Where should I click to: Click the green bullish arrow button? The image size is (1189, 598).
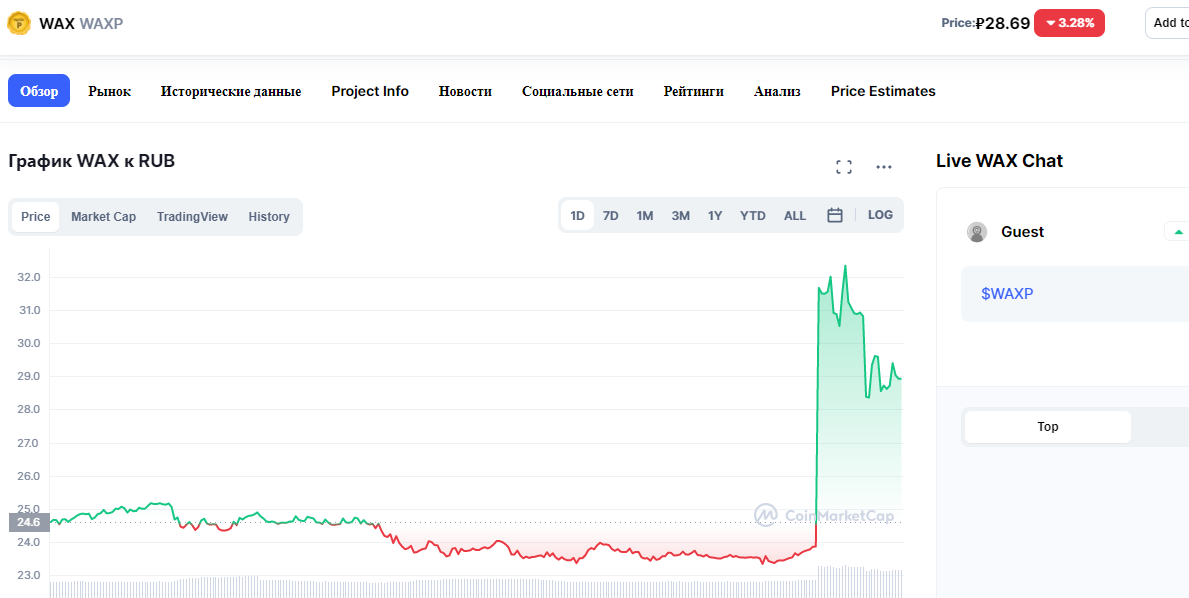(x=1178, y=232)
